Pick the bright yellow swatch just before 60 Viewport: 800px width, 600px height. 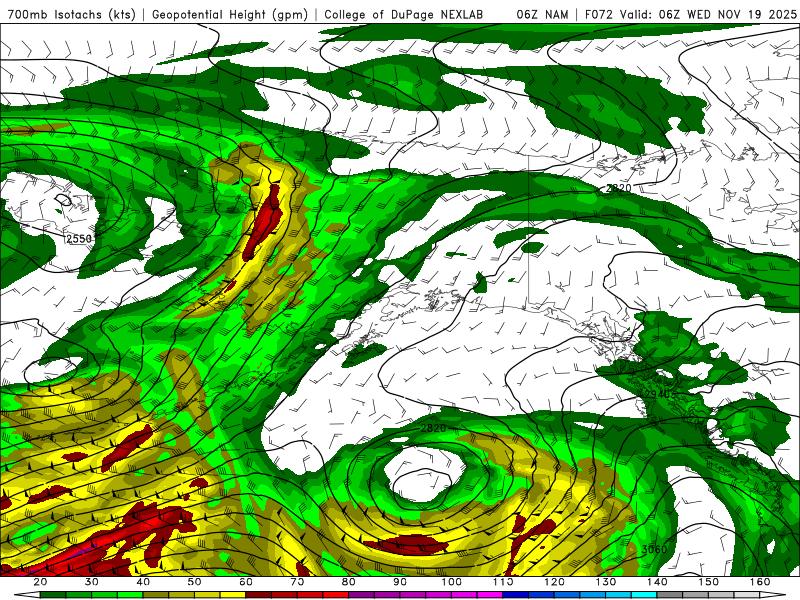[233, 595]
